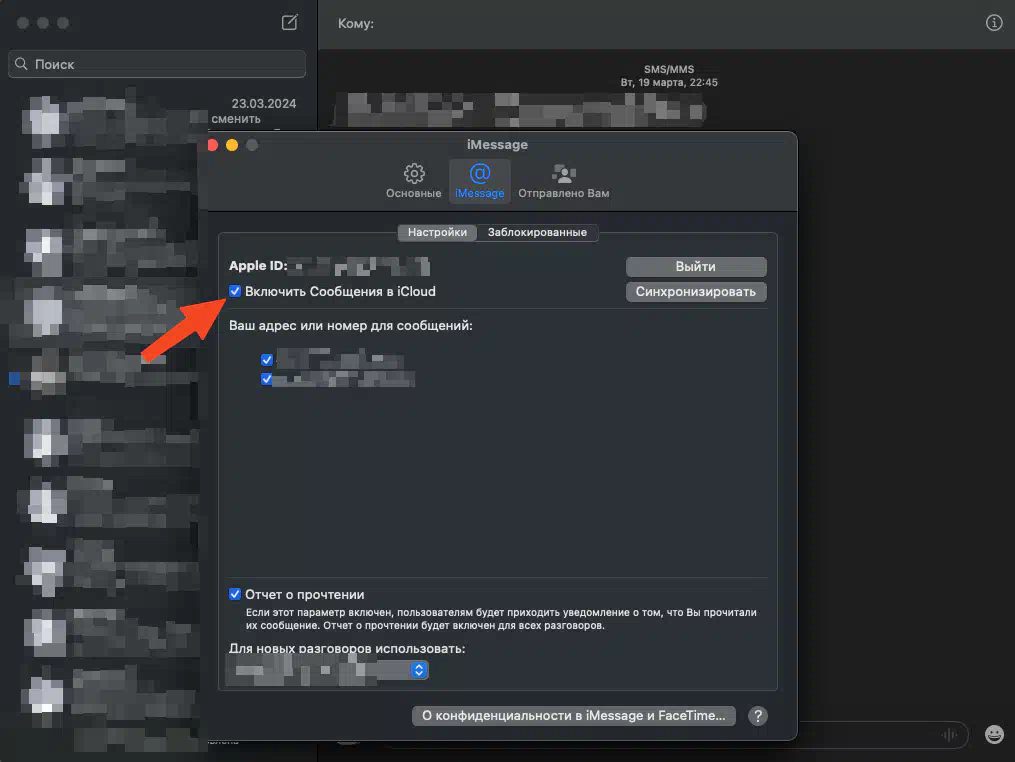Switch to Заблокированные segment
This screenshot has height=762, width=1015.
[x=537, y=232]
